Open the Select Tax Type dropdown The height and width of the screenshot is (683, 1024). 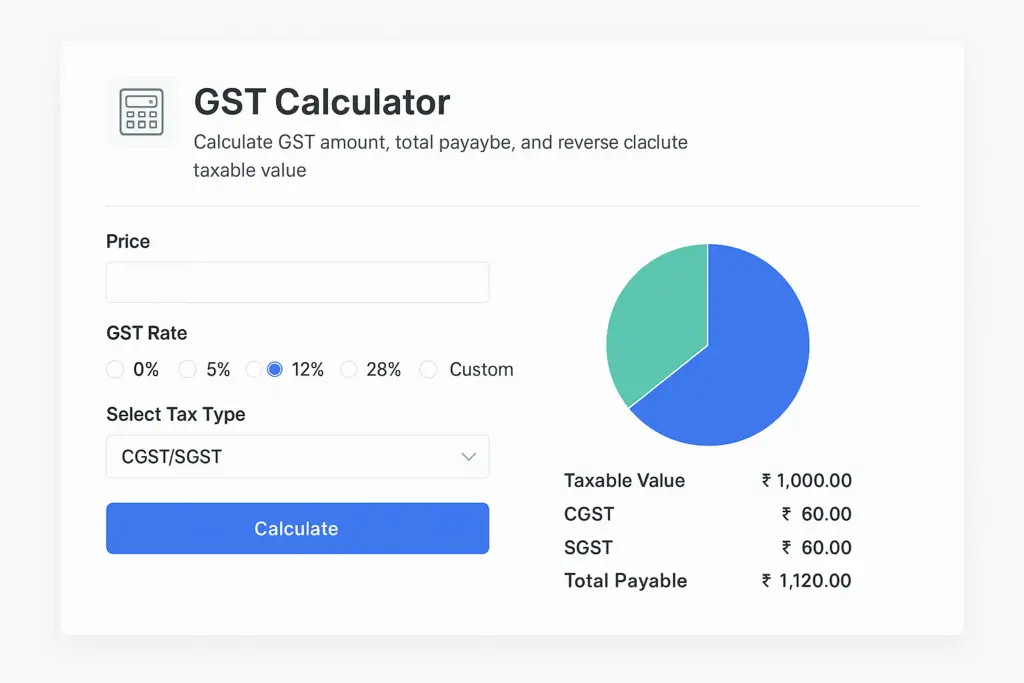(x=297, y=456)
